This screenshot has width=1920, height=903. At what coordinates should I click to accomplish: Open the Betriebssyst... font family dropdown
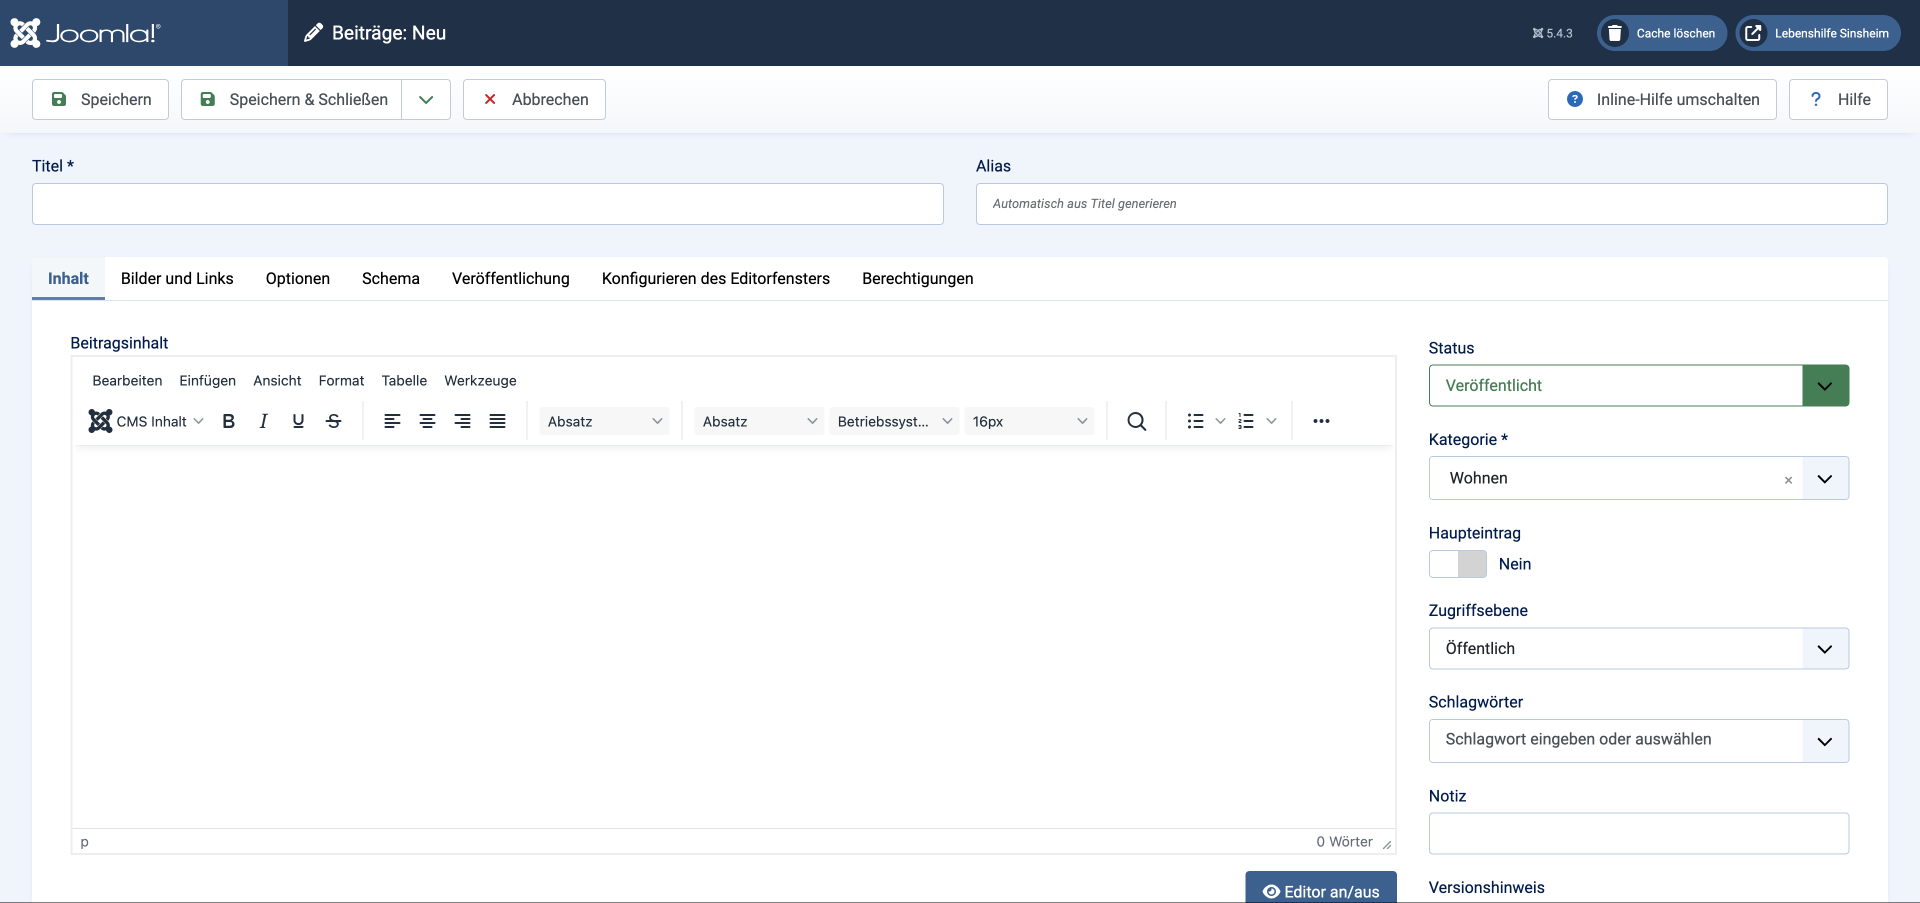click(894, 421)
